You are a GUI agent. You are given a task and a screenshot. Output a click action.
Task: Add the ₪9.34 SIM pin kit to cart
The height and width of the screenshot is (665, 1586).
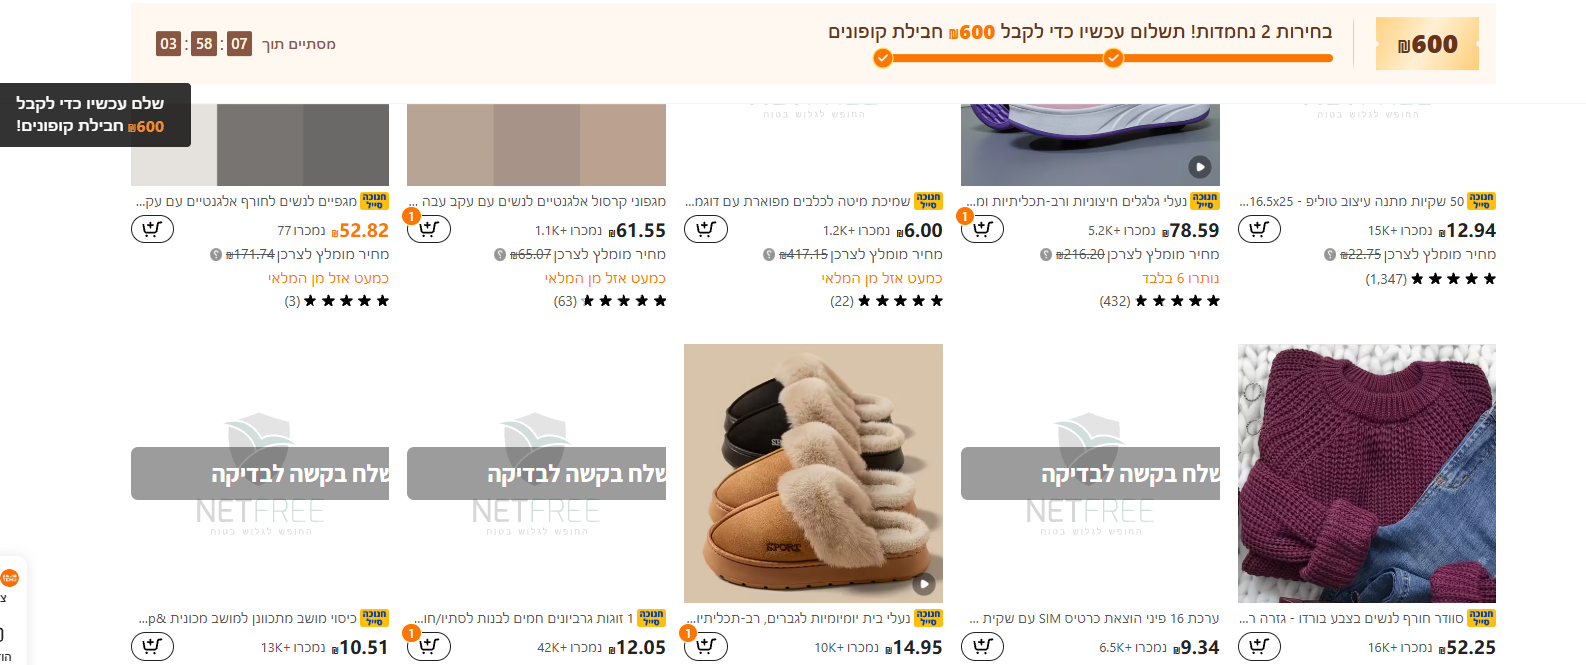pos(983,647)
